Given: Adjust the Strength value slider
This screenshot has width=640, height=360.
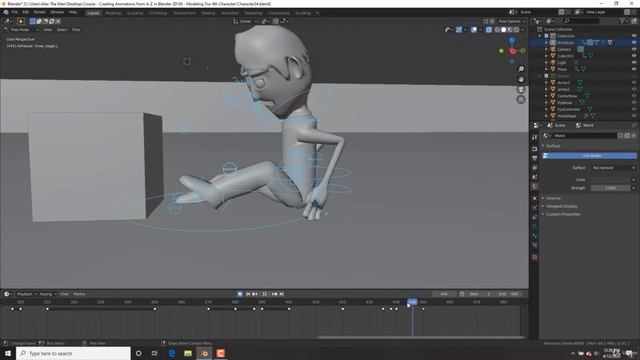Looking at the screenshot, I should (x=611, y=188).
